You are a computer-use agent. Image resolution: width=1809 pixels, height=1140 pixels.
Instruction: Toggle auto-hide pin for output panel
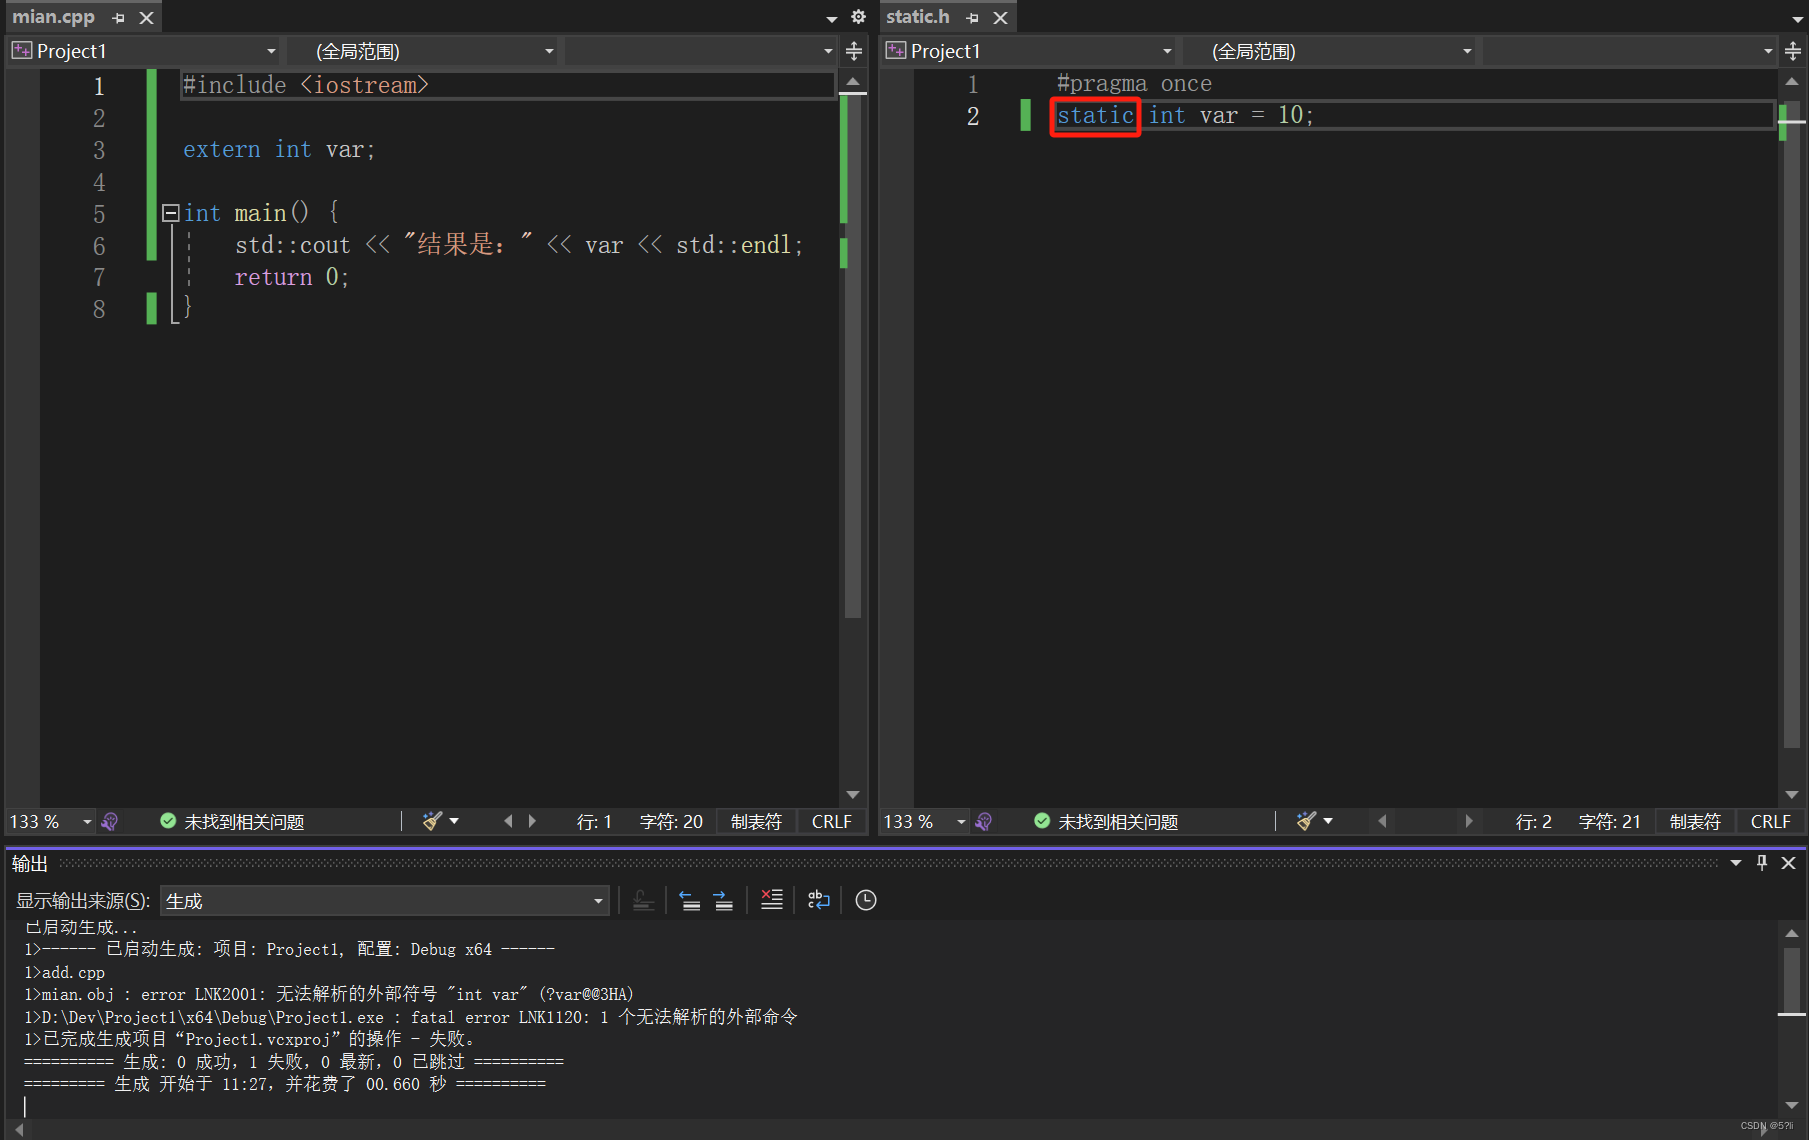point(1762,863)
